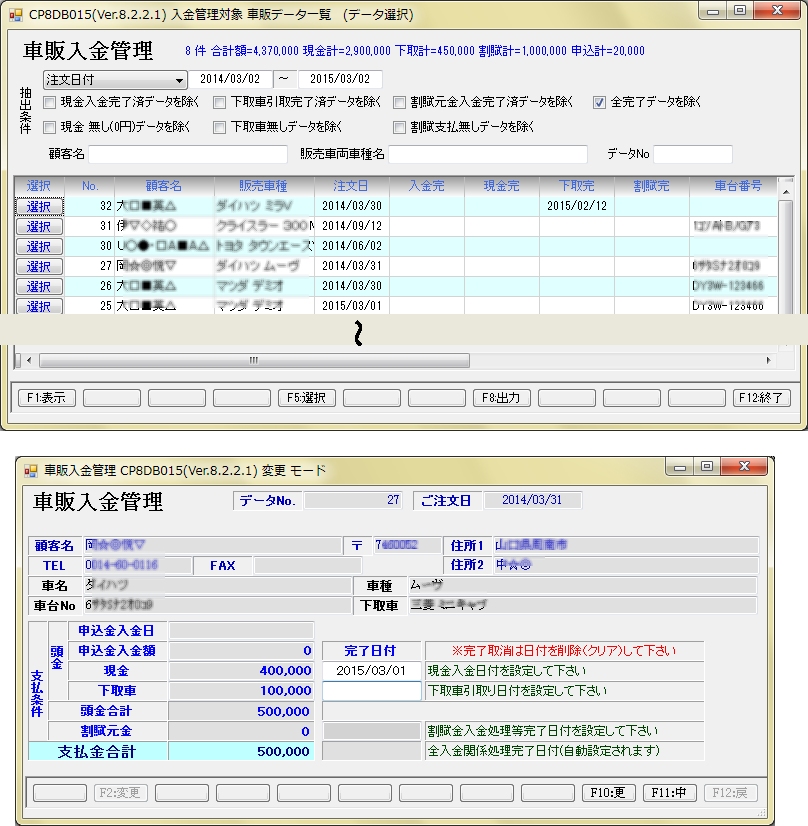
Task: Click the horizontal scrollbar of the data grid
Action: click(x=250, y=360)
